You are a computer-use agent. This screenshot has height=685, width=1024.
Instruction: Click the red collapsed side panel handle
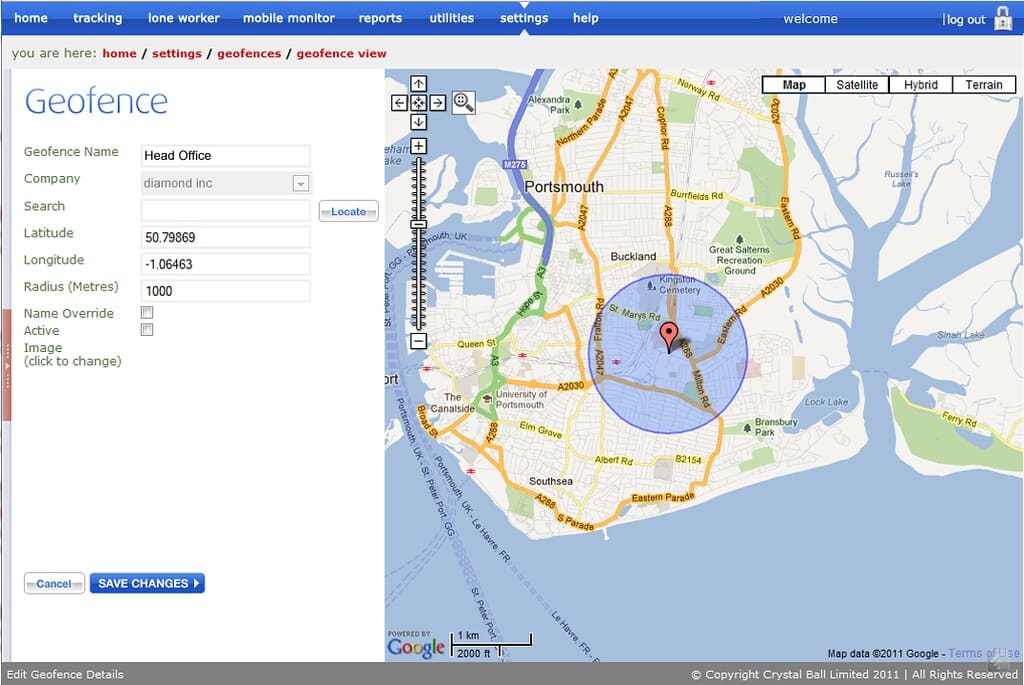tap(7, 366)
